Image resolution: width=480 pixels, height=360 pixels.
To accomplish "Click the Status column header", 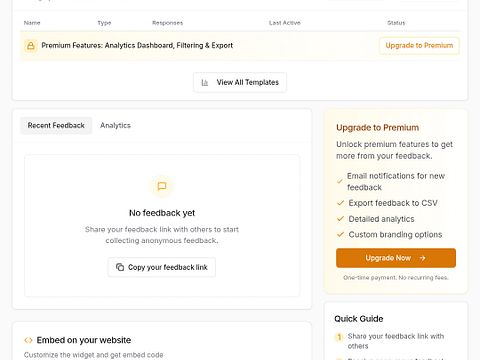I will click(x=396, y=23).
